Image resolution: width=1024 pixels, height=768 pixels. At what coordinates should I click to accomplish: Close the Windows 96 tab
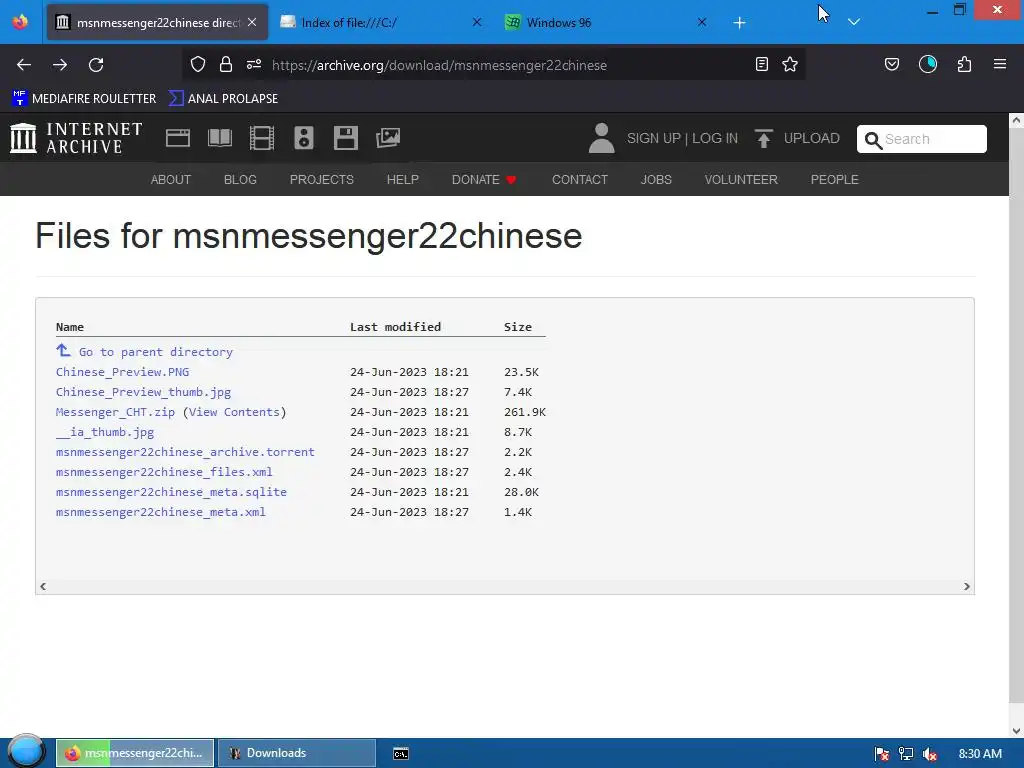[x=702, y=22]
